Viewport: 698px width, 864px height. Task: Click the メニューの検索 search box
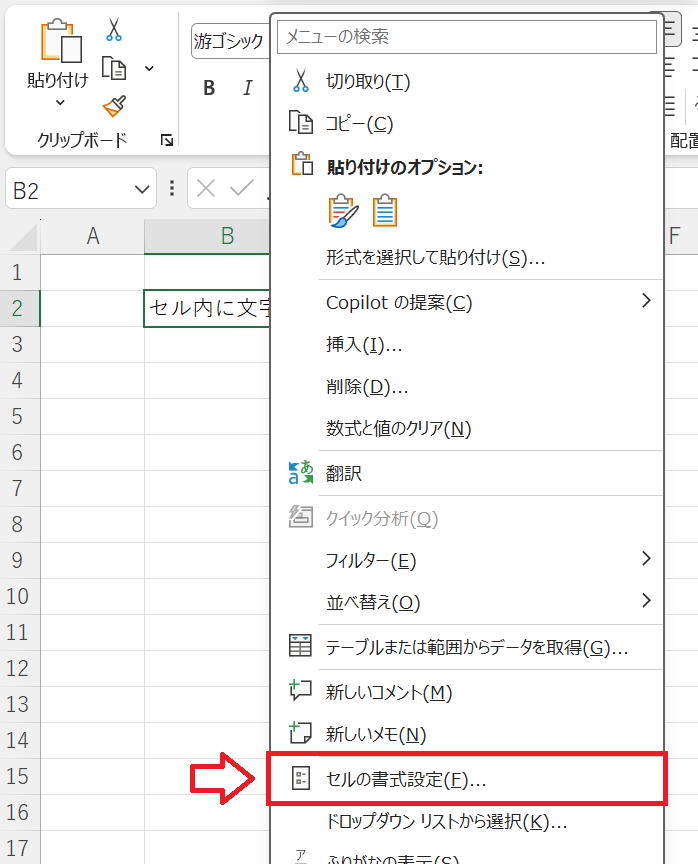click(467, 37)
